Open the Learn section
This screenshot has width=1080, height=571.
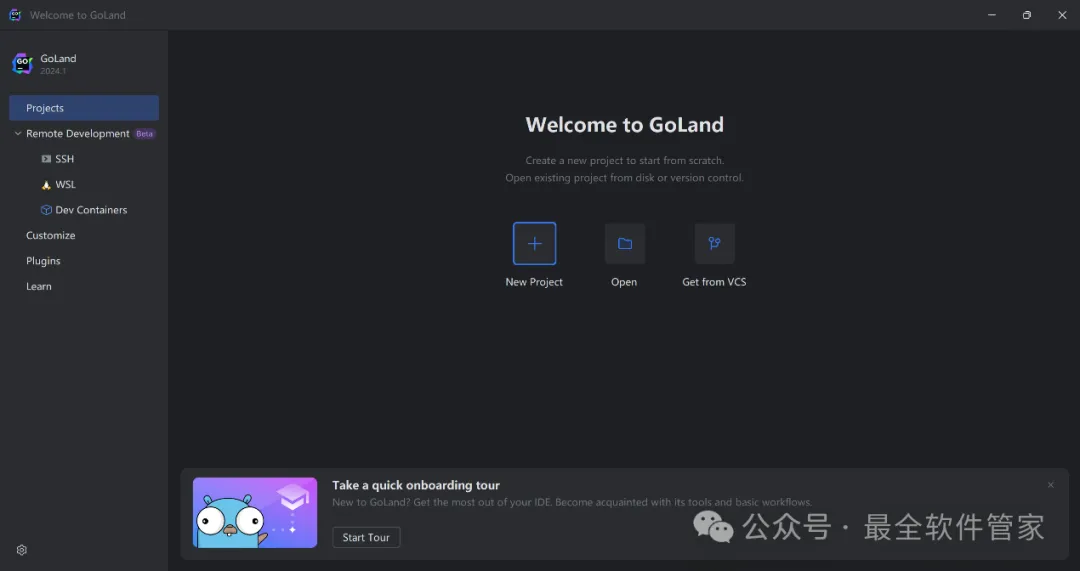(x=39, y=287)
